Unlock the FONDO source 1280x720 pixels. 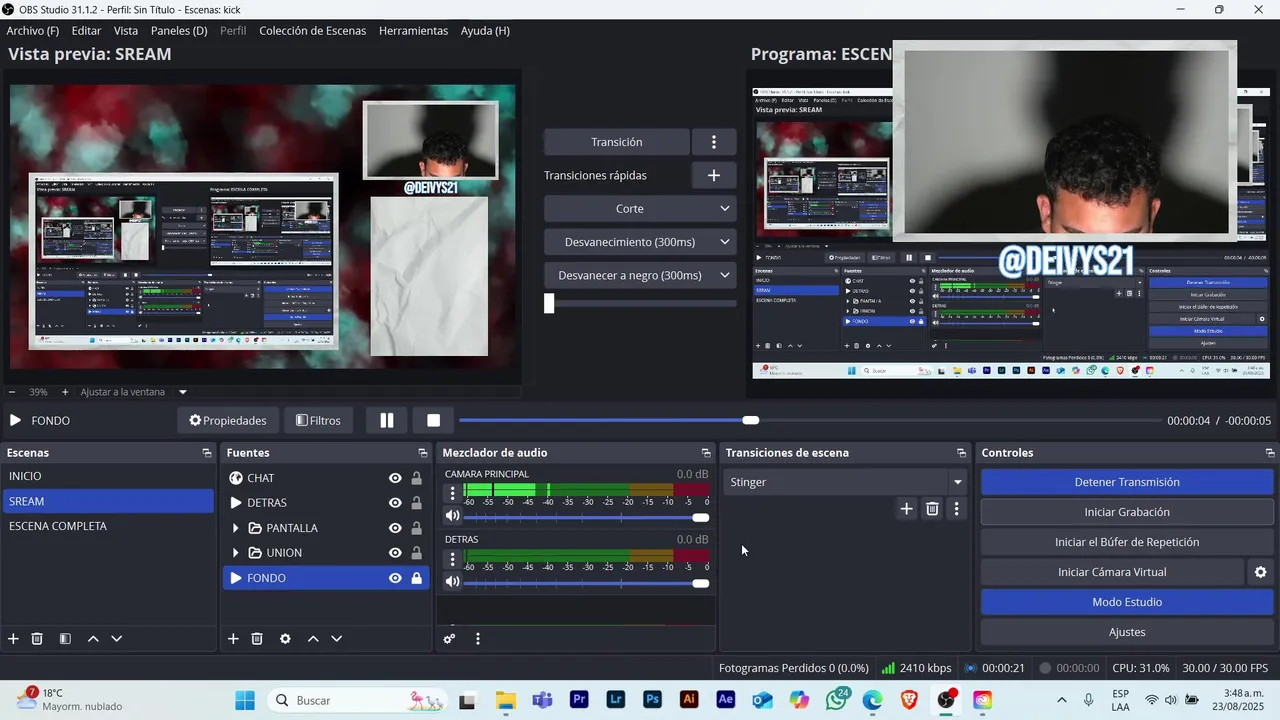(x=417, y=578)
